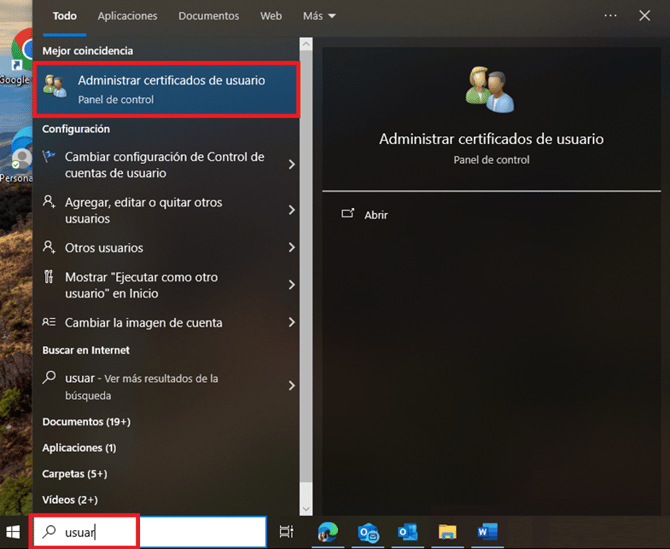Image resolution: width=670 pixels, height=549 pixels.
Task: Open the Edge Personal desktop shortcut
Action: [19, 156]
